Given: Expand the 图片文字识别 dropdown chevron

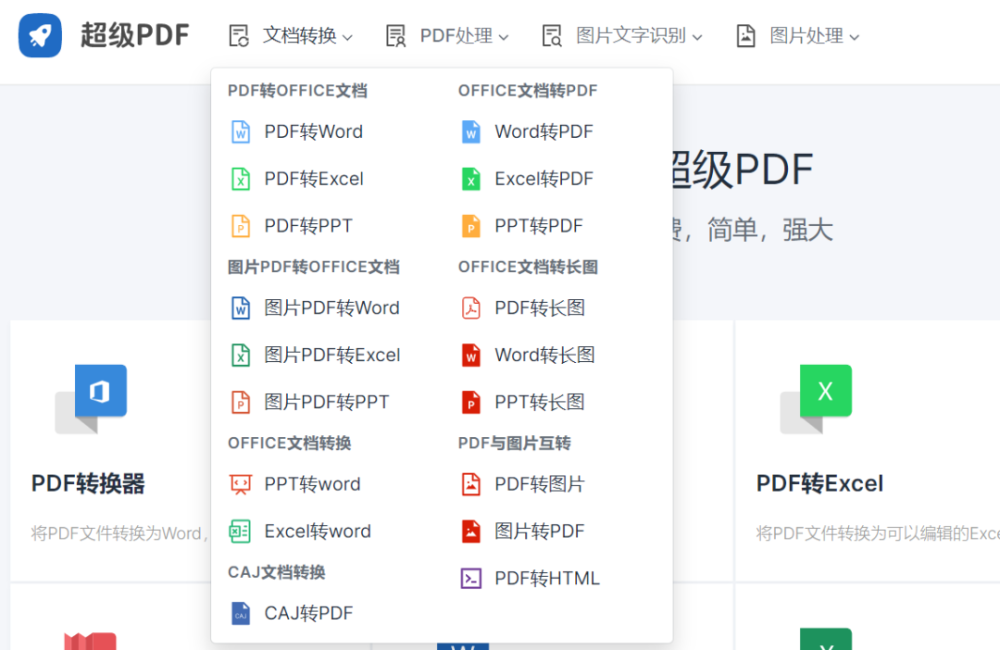Looking at the screenshot, I should pos(697,38).
